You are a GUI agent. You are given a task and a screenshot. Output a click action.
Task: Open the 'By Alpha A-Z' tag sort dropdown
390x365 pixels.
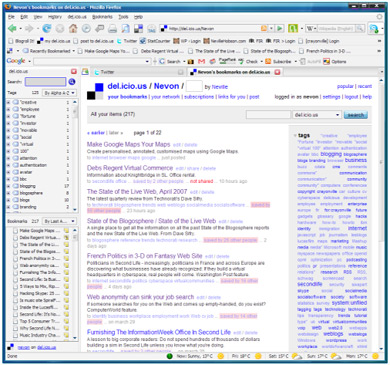60,93
